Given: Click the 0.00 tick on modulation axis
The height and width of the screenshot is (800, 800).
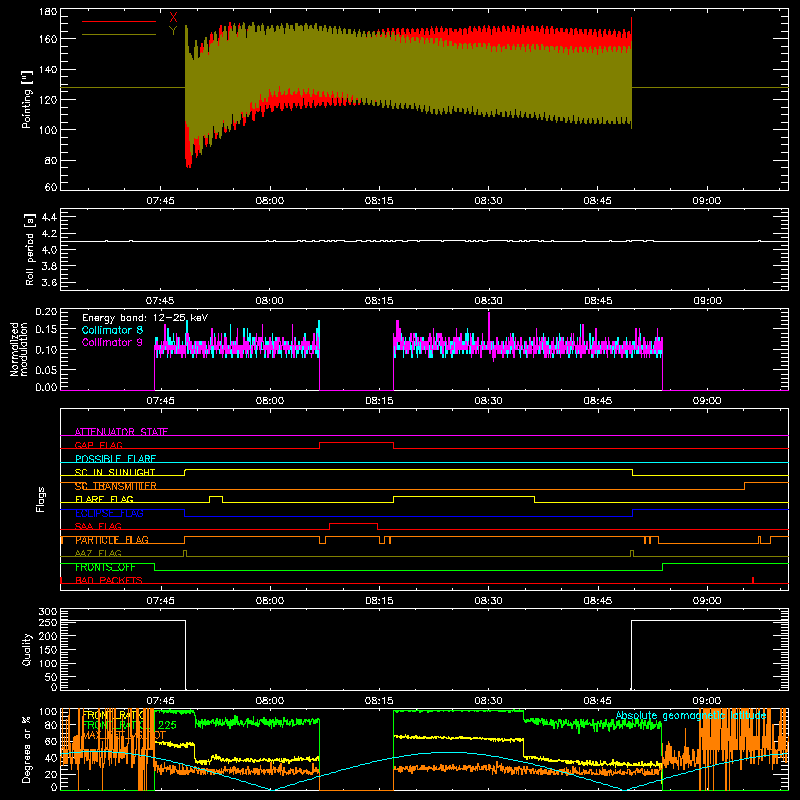Looking at the screenshot, I should [x=47, y=387].
